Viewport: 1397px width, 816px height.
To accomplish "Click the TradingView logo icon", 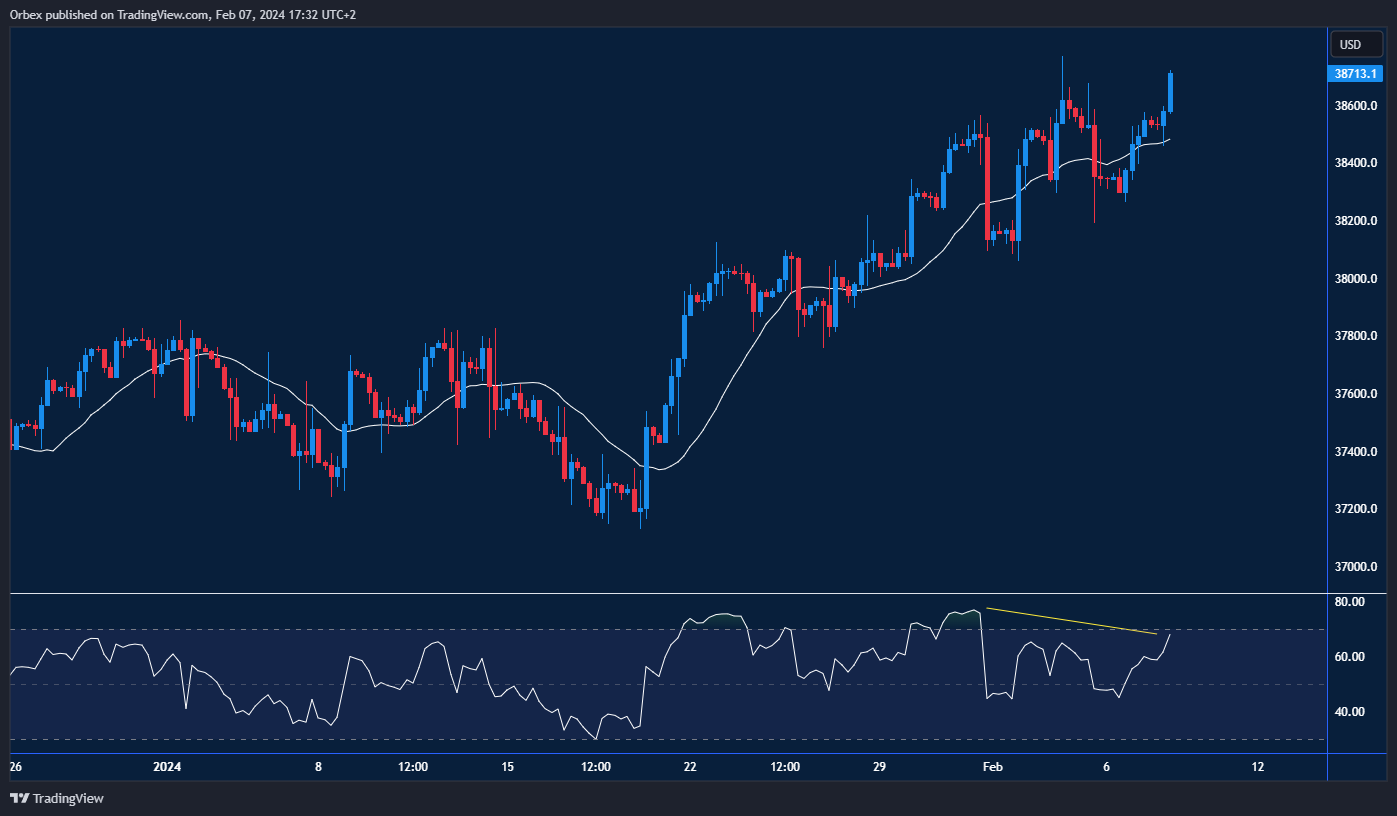I will point(19,798).
